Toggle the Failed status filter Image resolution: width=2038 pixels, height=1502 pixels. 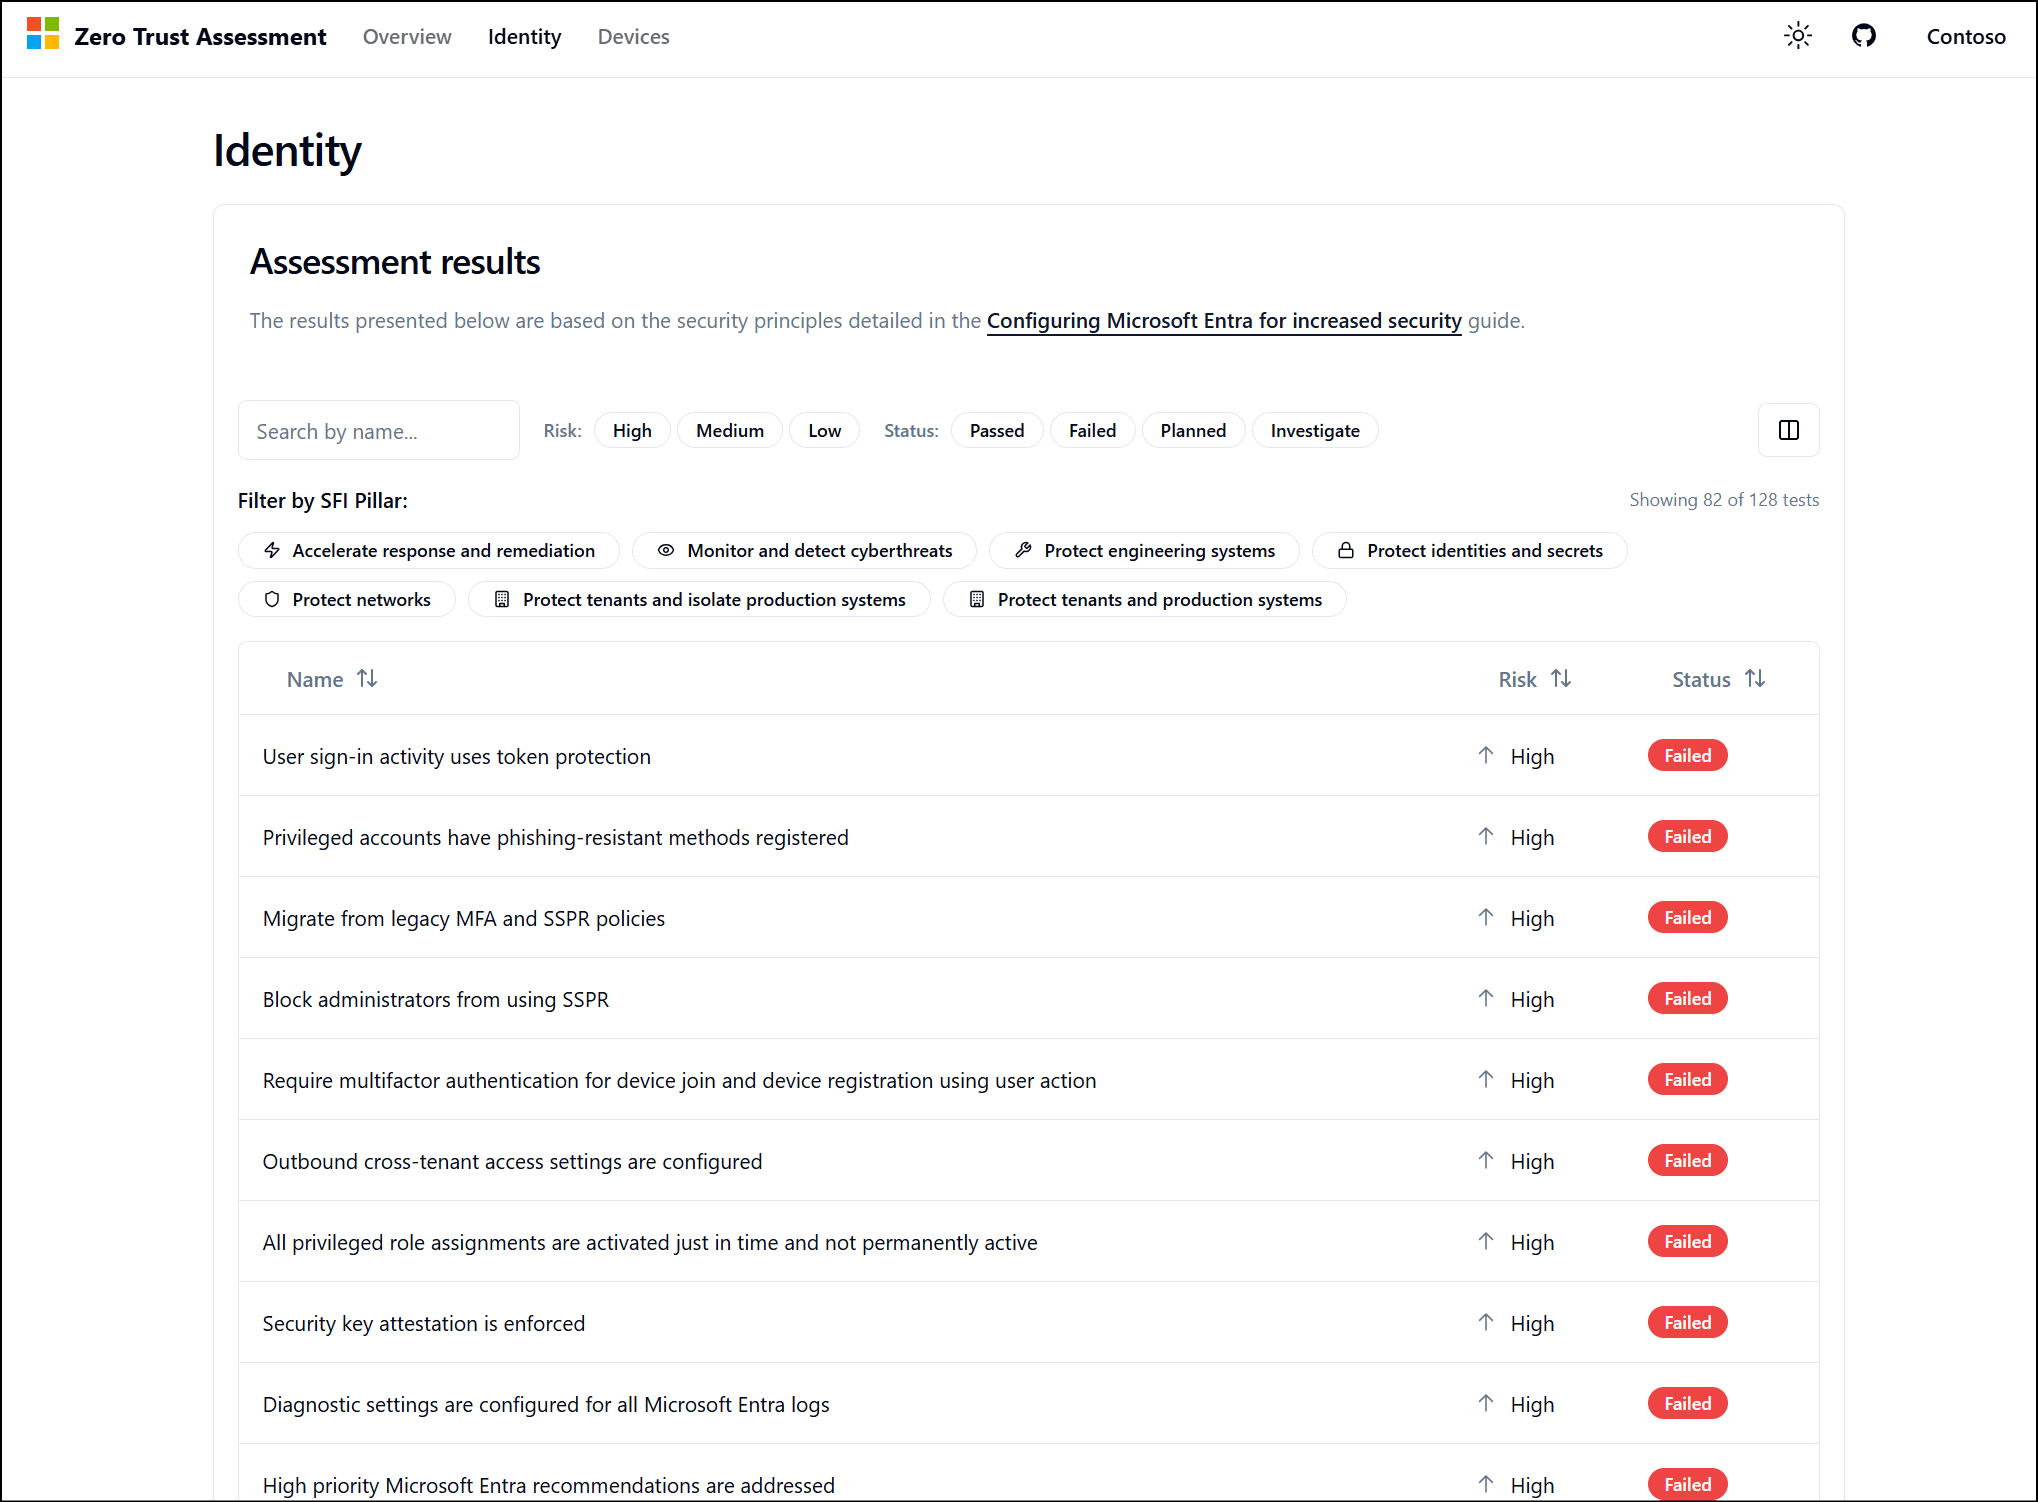pos(1092,431)
